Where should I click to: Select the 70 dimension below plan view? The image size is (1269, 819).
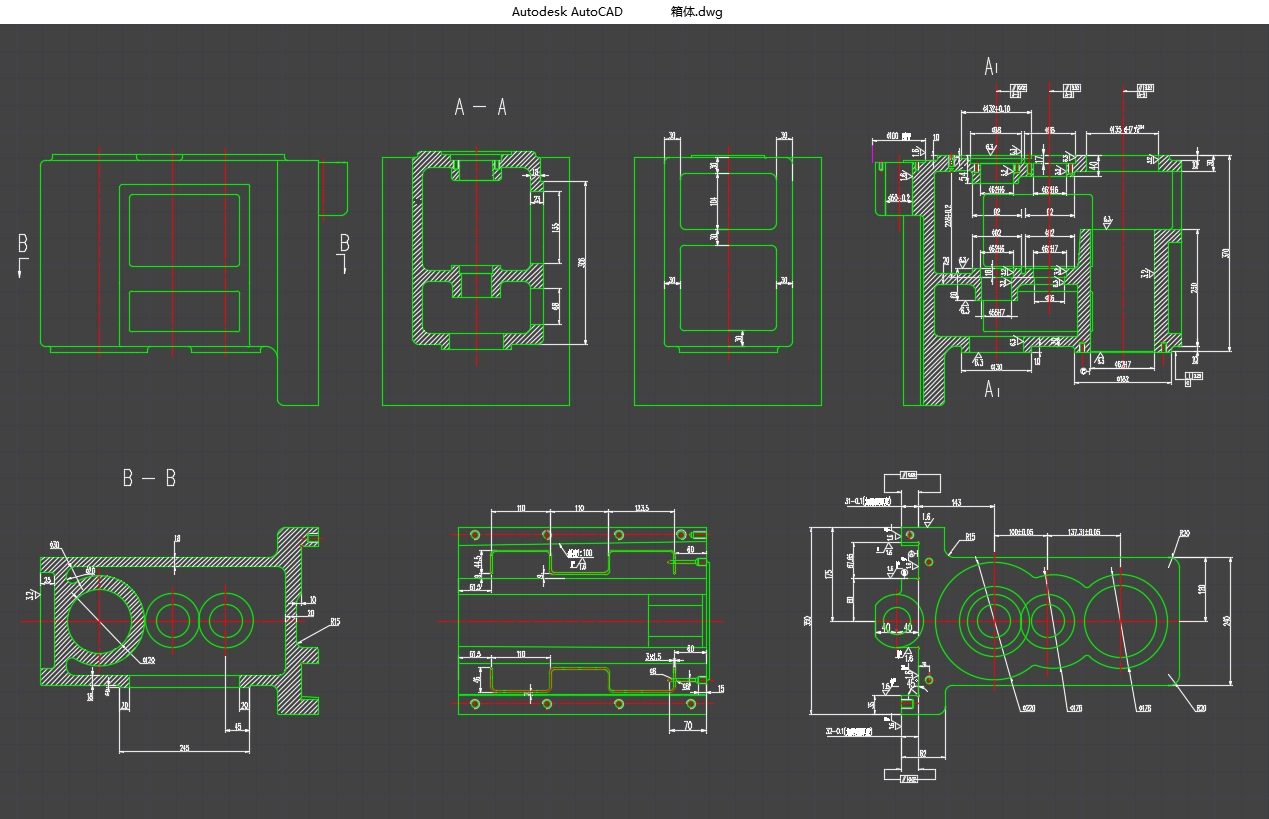click(687, 724)
